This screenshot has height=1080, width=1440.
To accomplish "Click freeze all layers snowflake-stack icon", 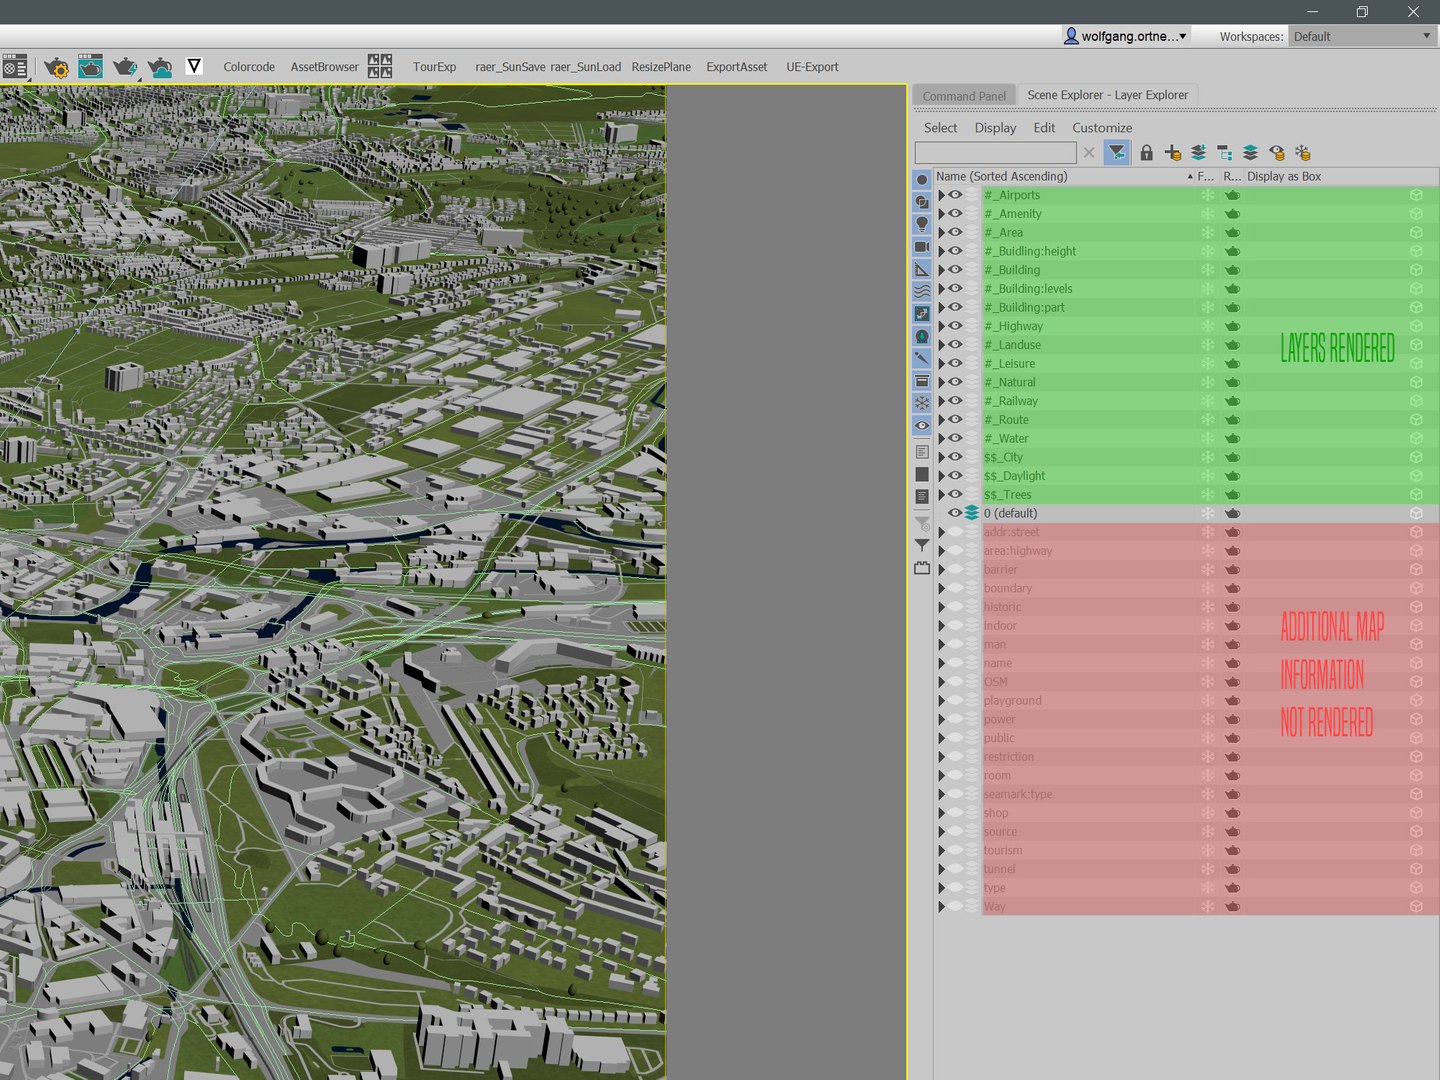I will pos(1302,152).
